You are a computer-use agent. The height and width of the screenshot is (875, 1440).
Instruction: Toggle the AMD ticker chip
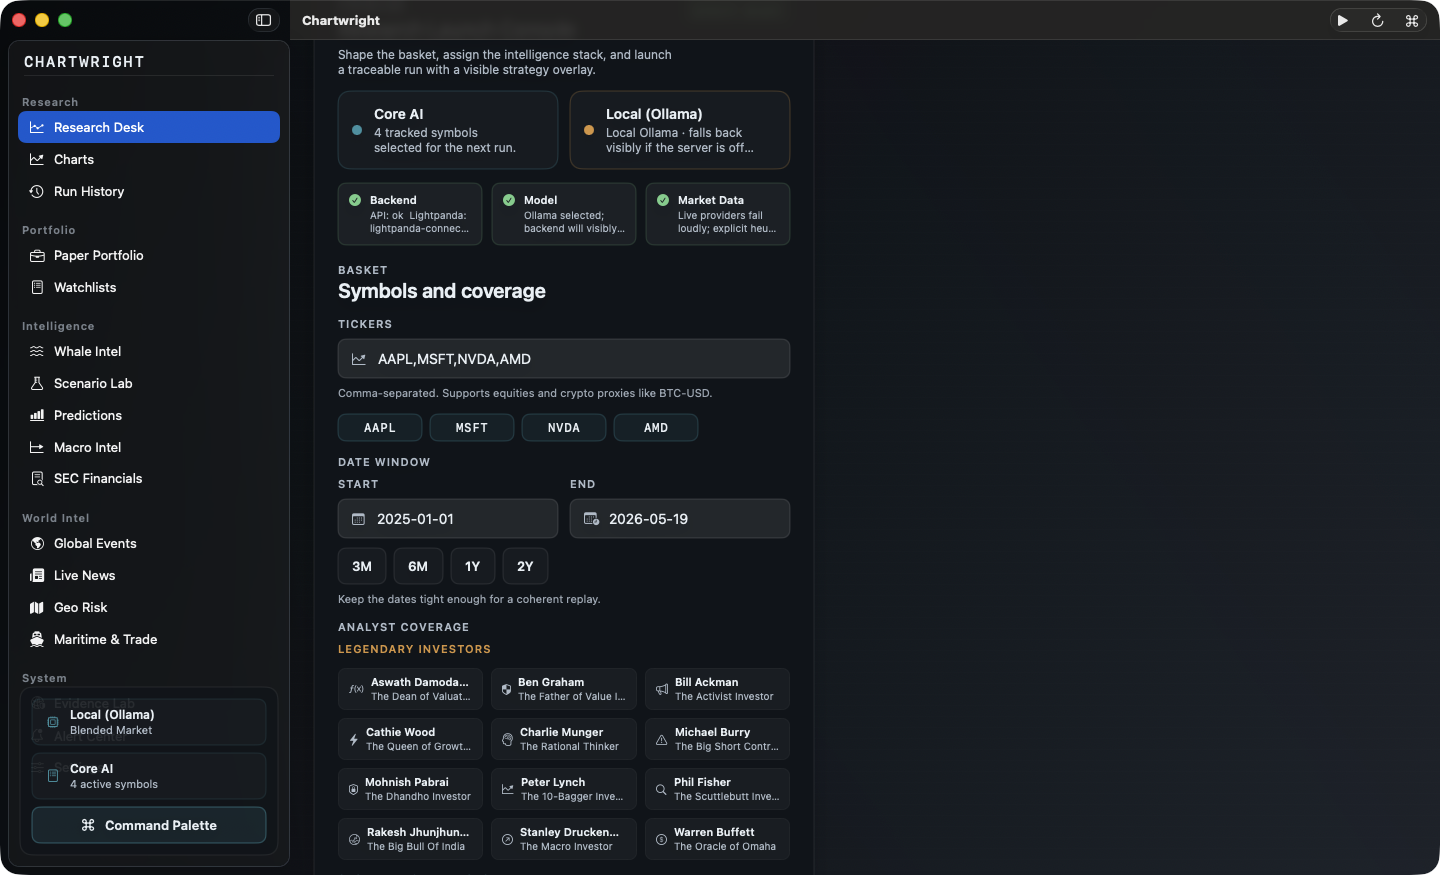[x=656, y=428]
